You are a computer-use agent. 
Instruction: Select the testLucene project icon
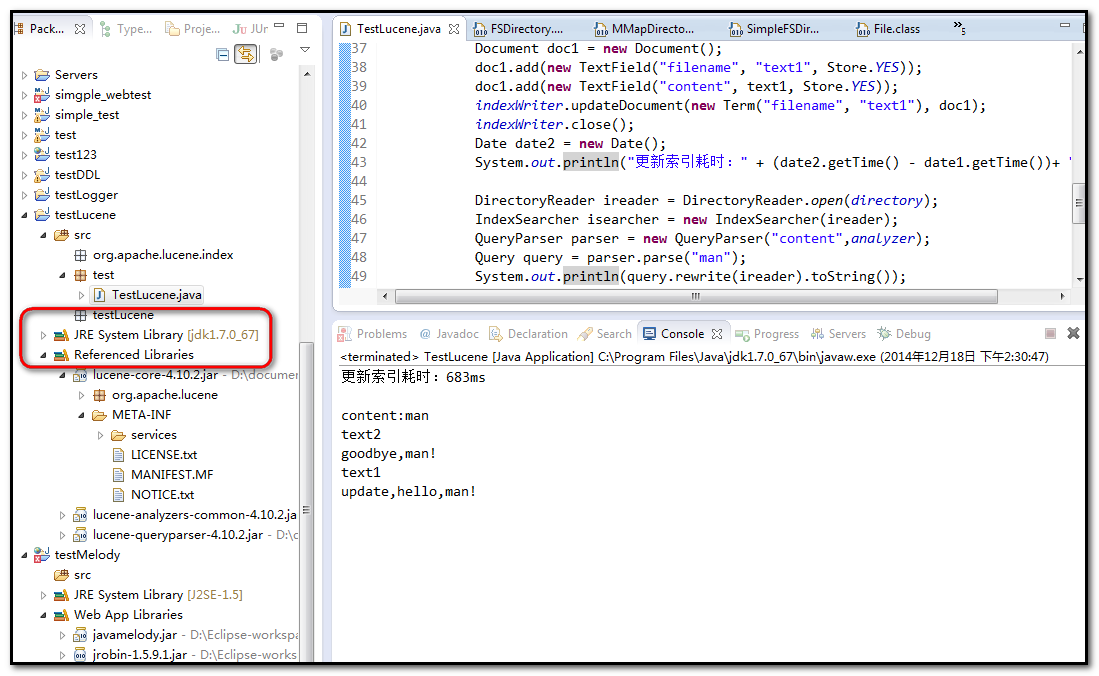pyautogui.click(x=42, y=215)
